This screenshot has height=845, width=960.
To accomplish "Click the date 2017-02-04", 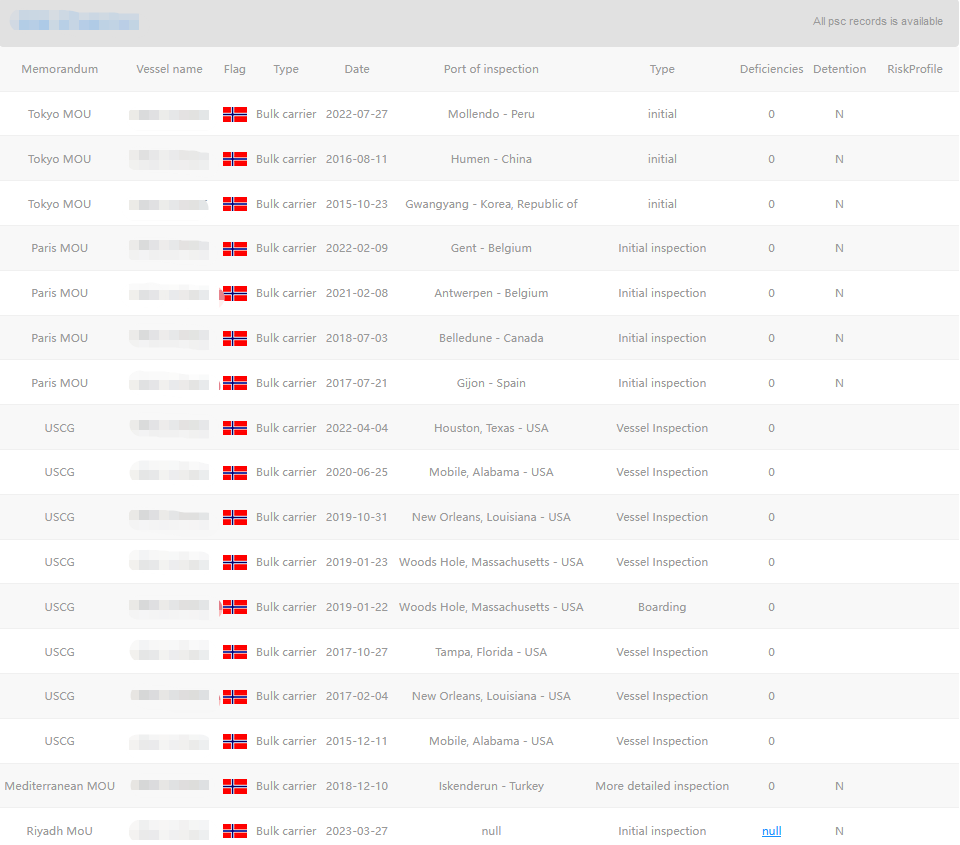I will 357,696.
